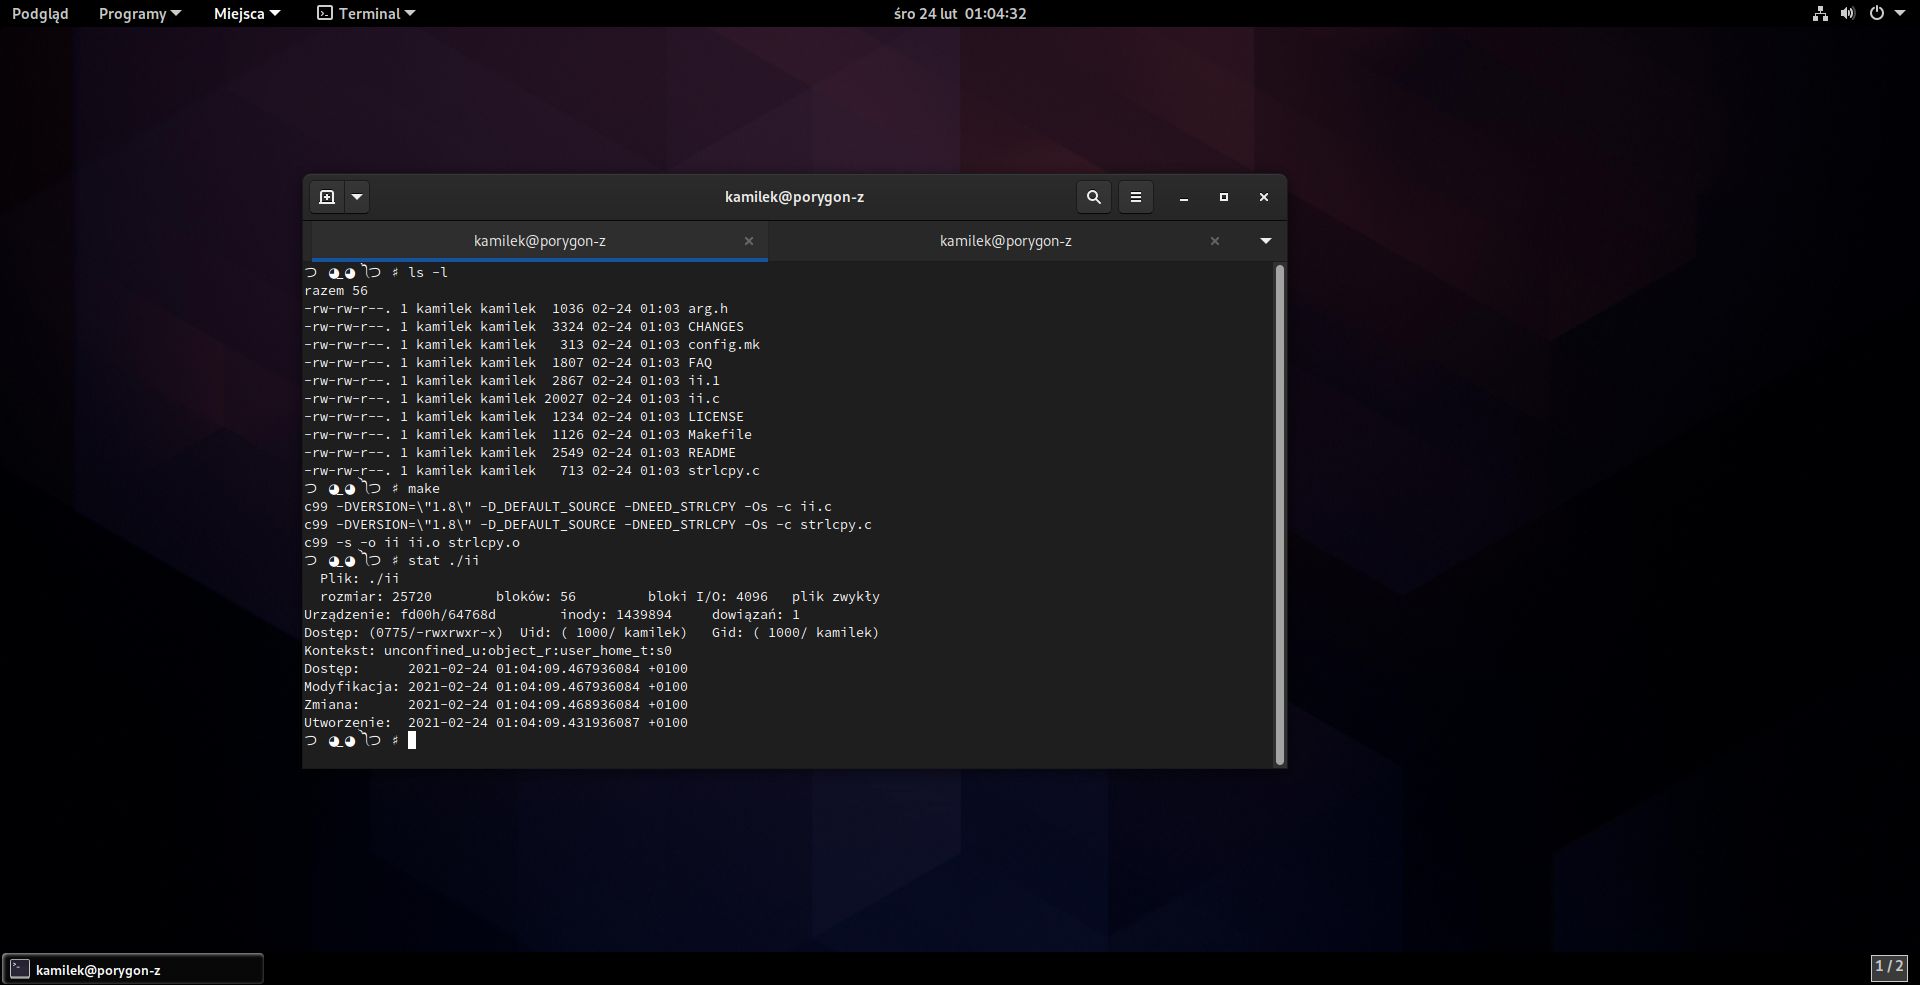Viewport: 1920px width, 985px height.
Task: Minimize the terminal window
Action: (x=1183, y=198)
